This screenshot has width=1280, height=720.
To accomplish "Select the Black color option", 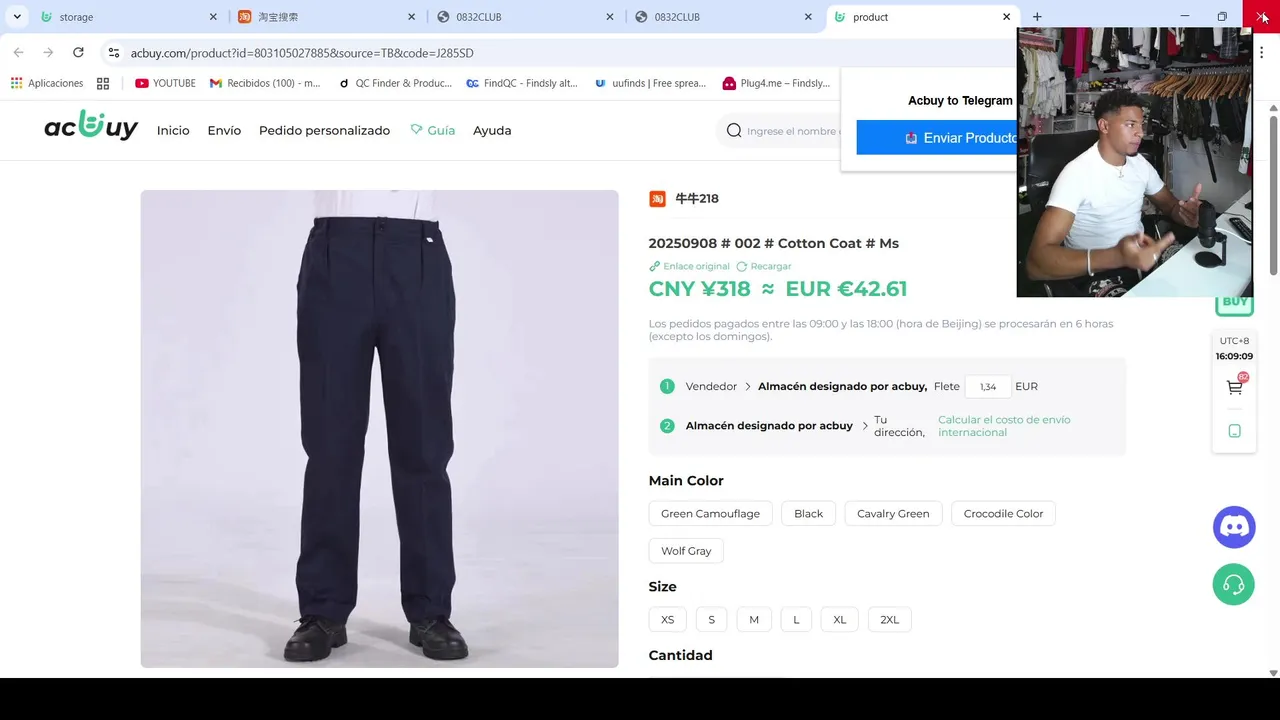I will (x=808, y=514).
